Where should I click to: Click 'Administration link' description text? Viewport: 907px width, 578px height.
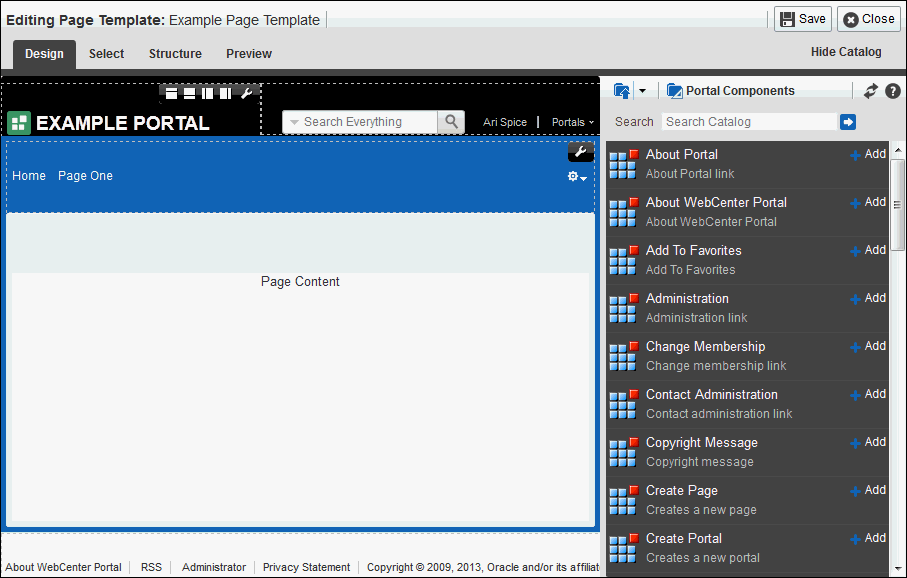(x=696, y=318)
